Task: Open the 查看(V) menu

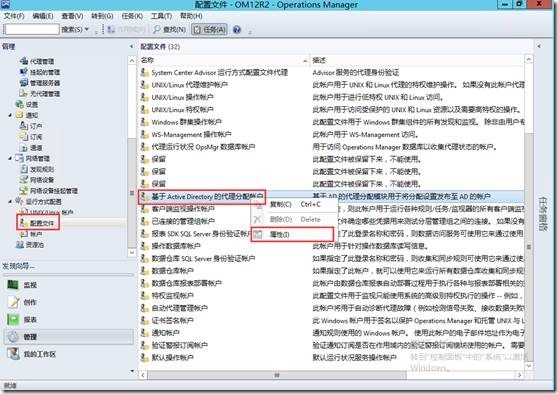Action: click(x=72, y=16)
